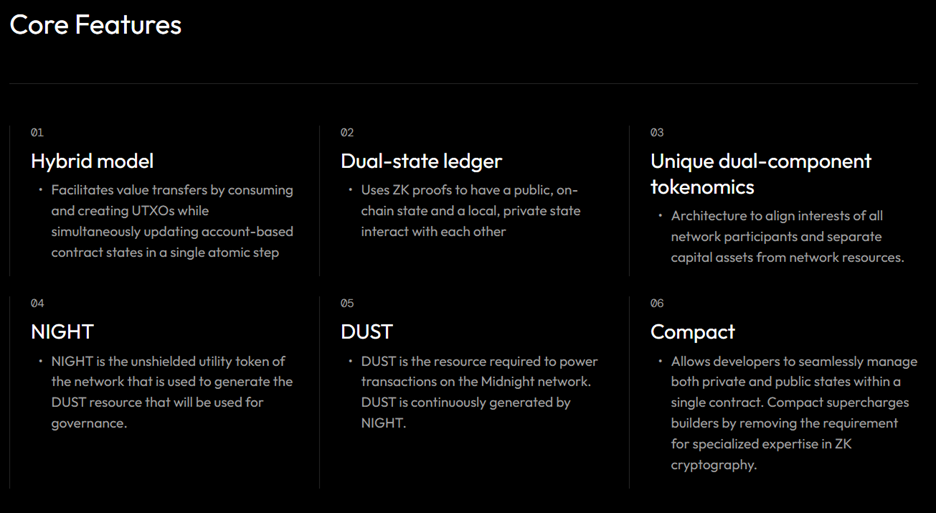The image size is (936, 513).
Task: Open the Dual-state ledger feature title
Action: click(421, 161)
